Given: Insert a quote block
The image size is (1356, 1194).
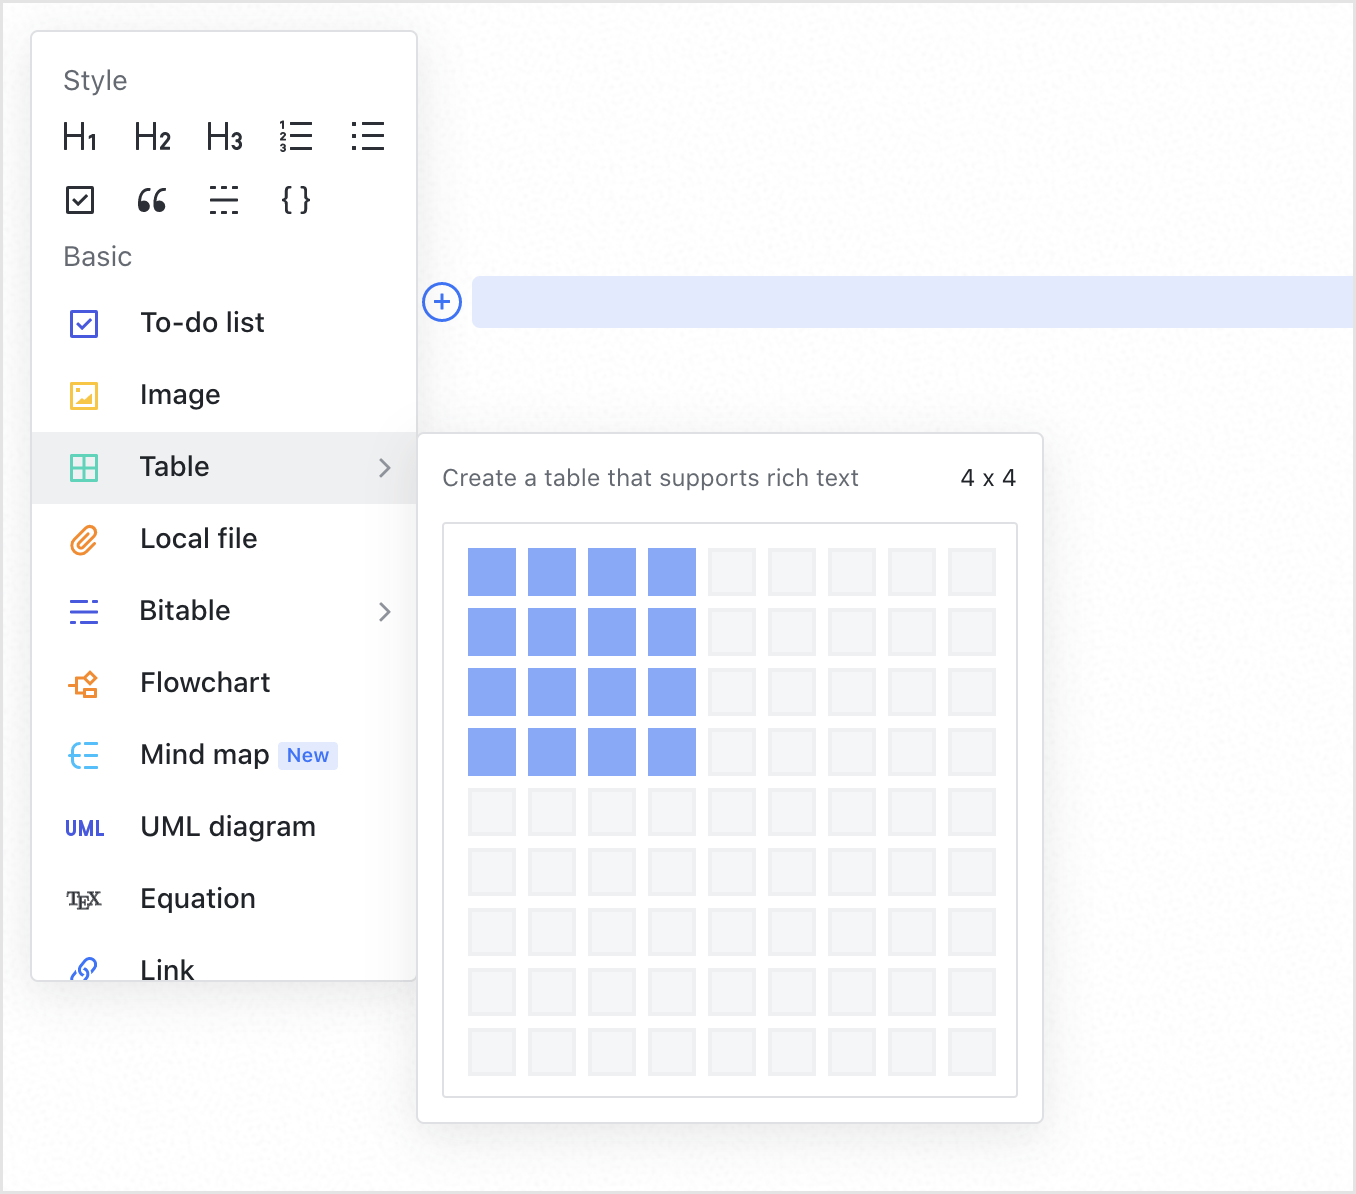Looking at the screenshot, I should click(151, 200).
